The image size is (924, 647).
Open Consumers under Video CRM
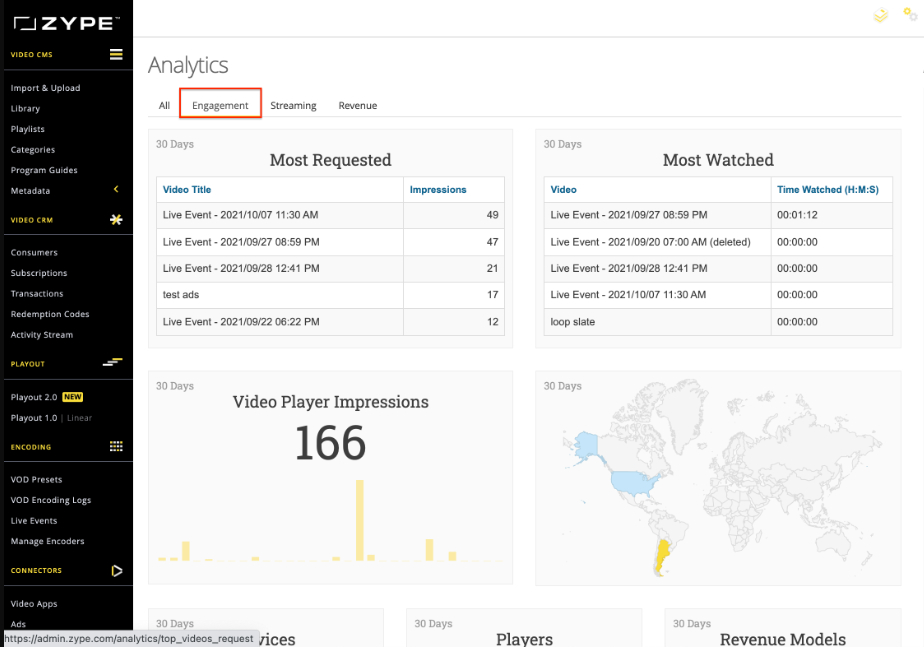click(x=34, y=252)
